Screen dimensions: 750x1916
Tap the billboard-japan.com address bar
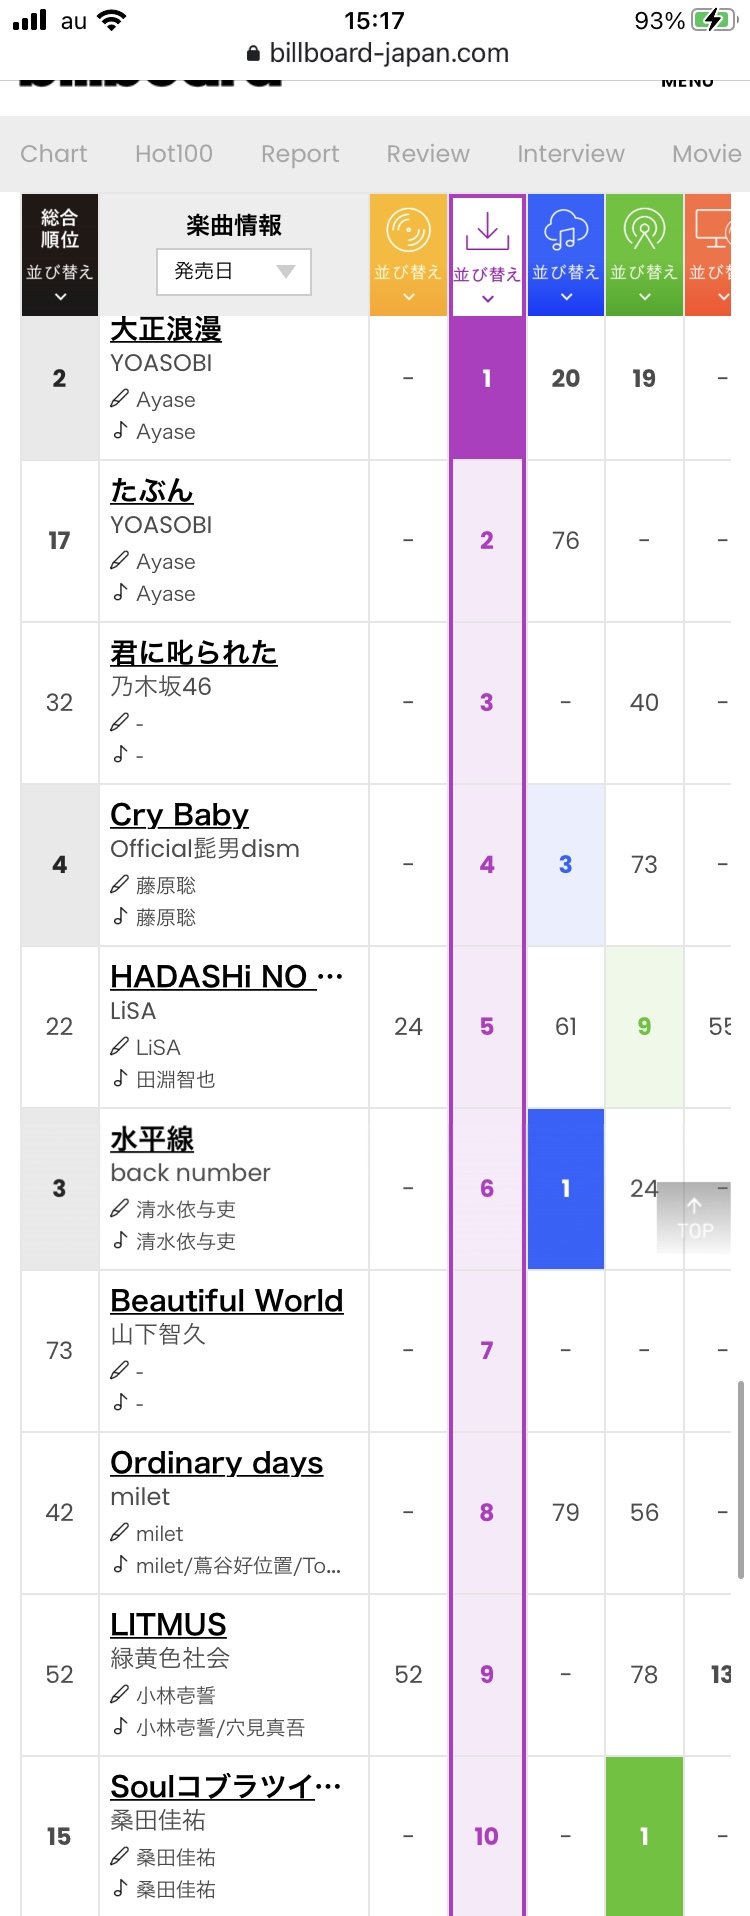pos(377,54)
